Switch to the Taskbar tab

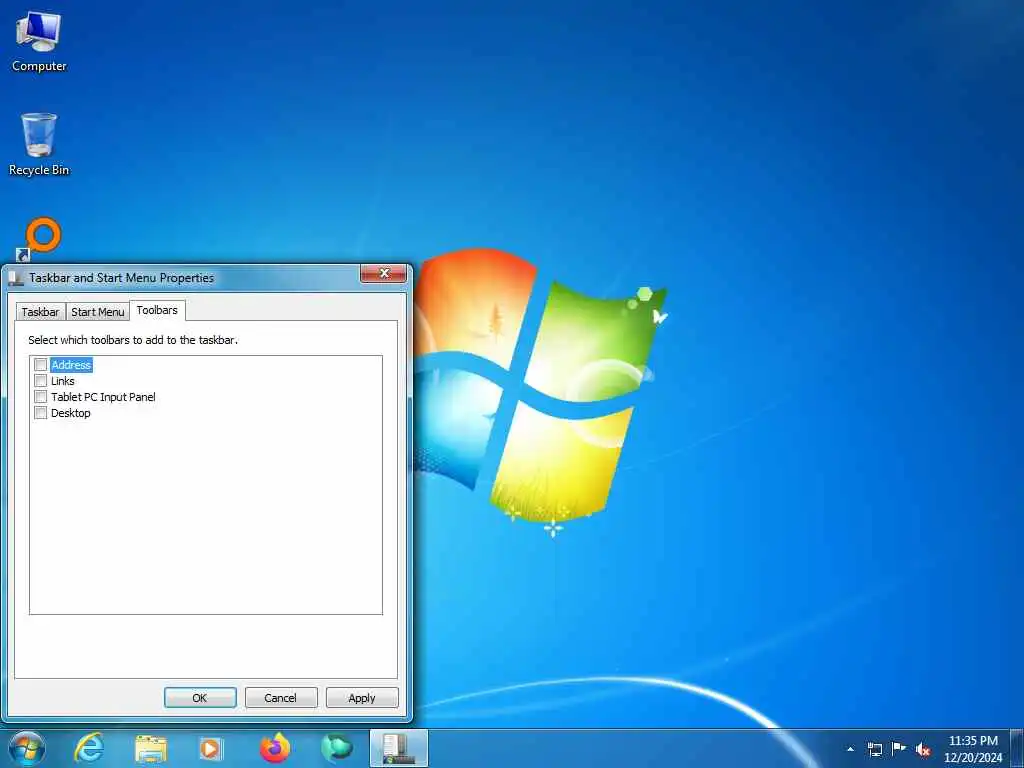tap(40, 312)
